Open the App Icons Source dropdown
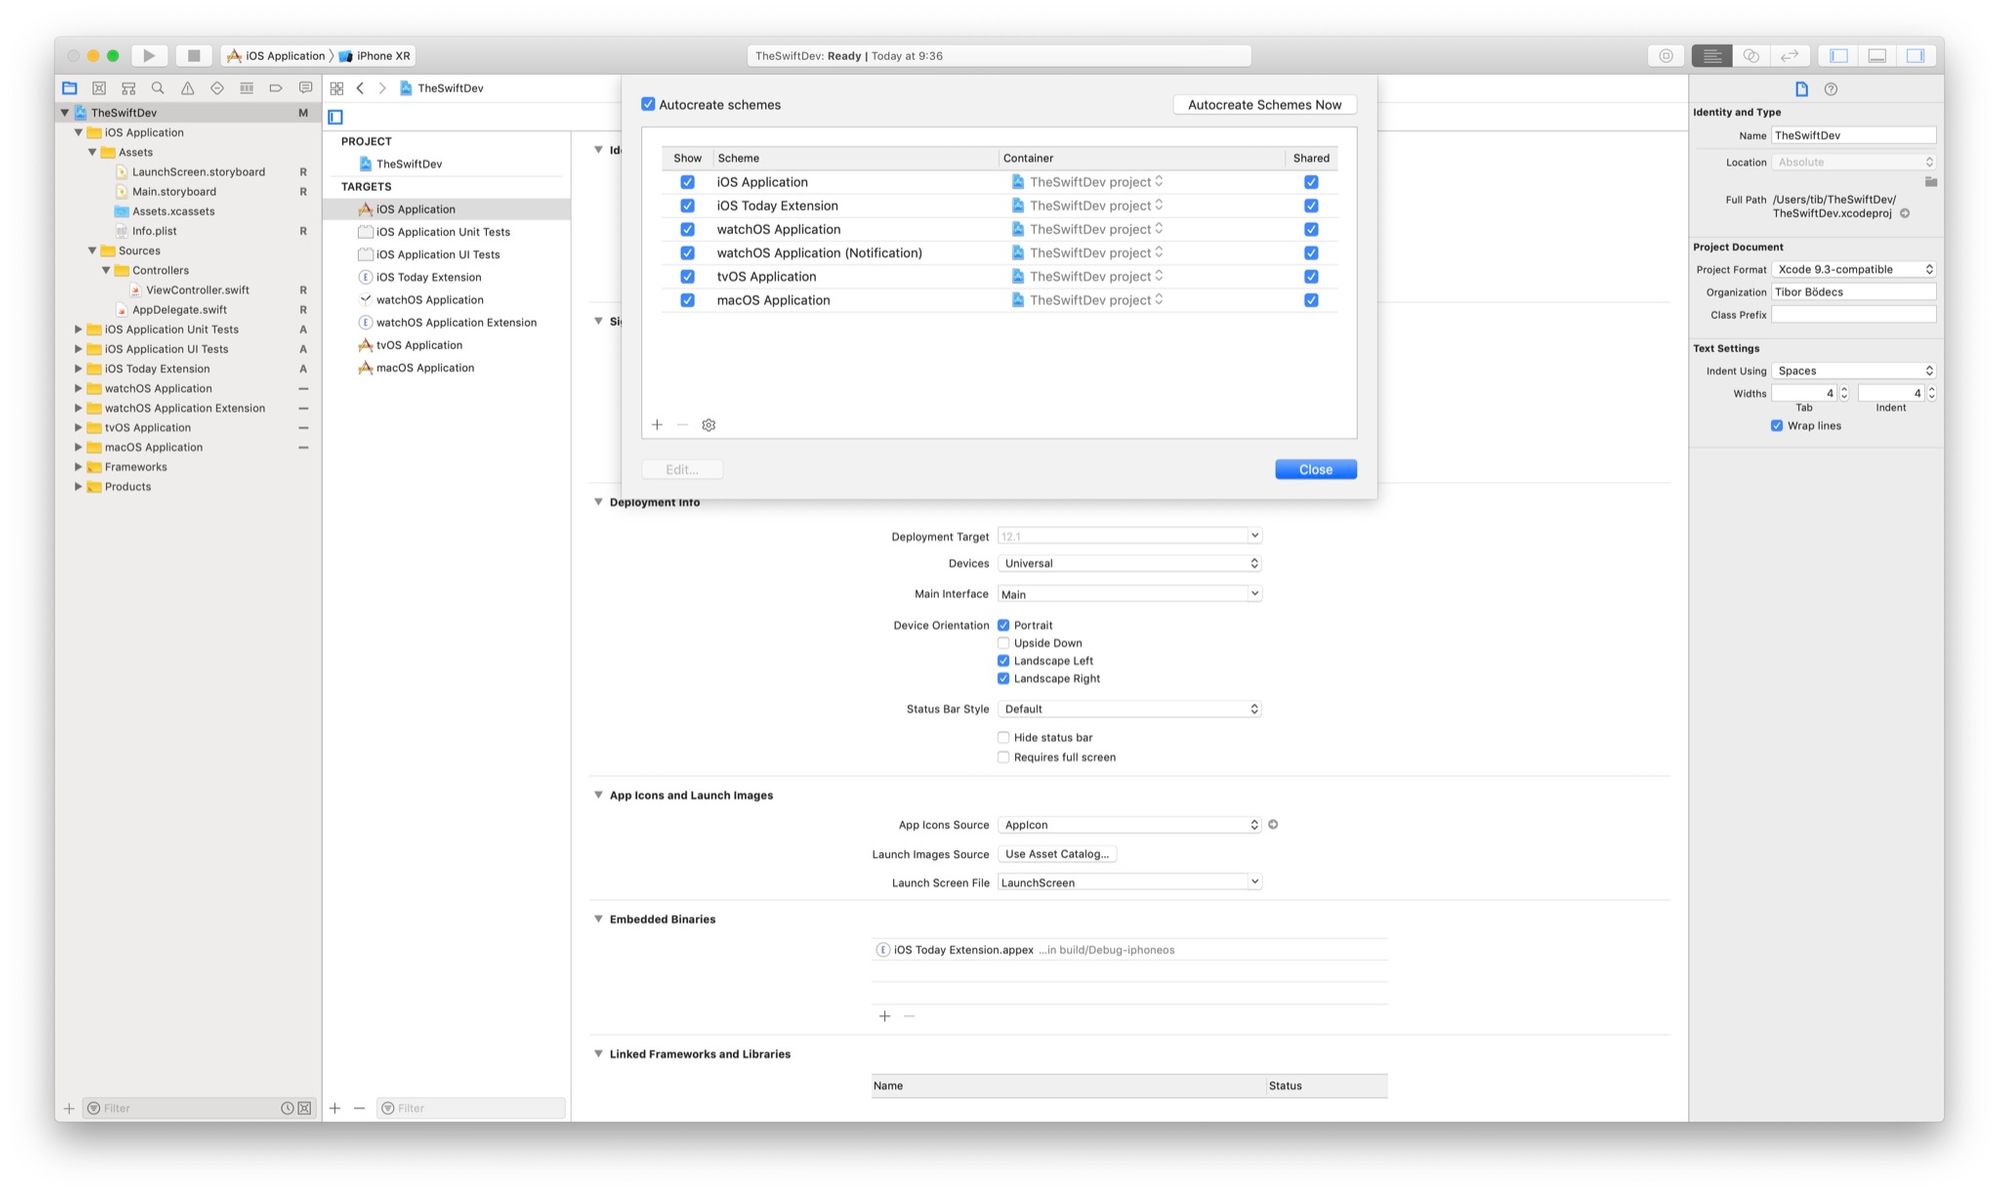The image size is (2000, 1195). click(1129, 825)
